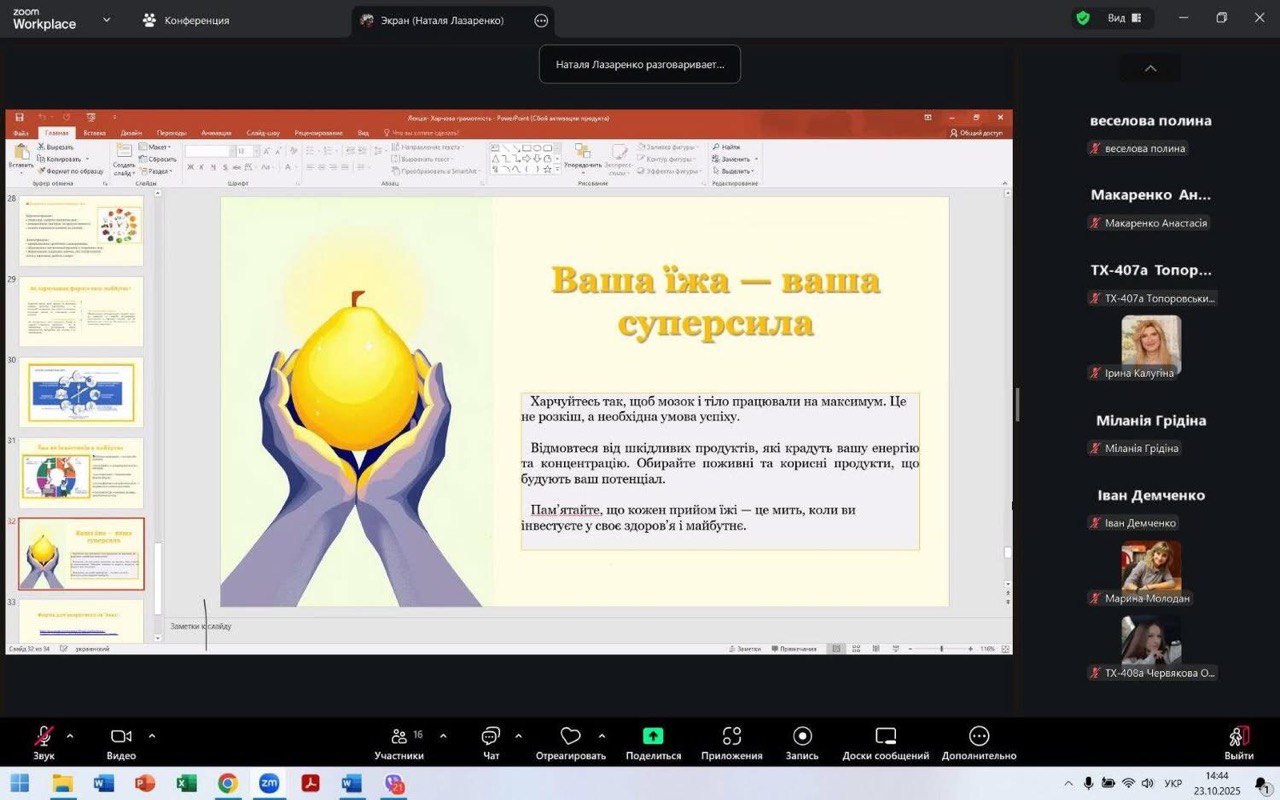Leave the meeting with the Exit button
Image resolution: width=1280 pixels, height=800 pixels.
tap(1238, 743)
